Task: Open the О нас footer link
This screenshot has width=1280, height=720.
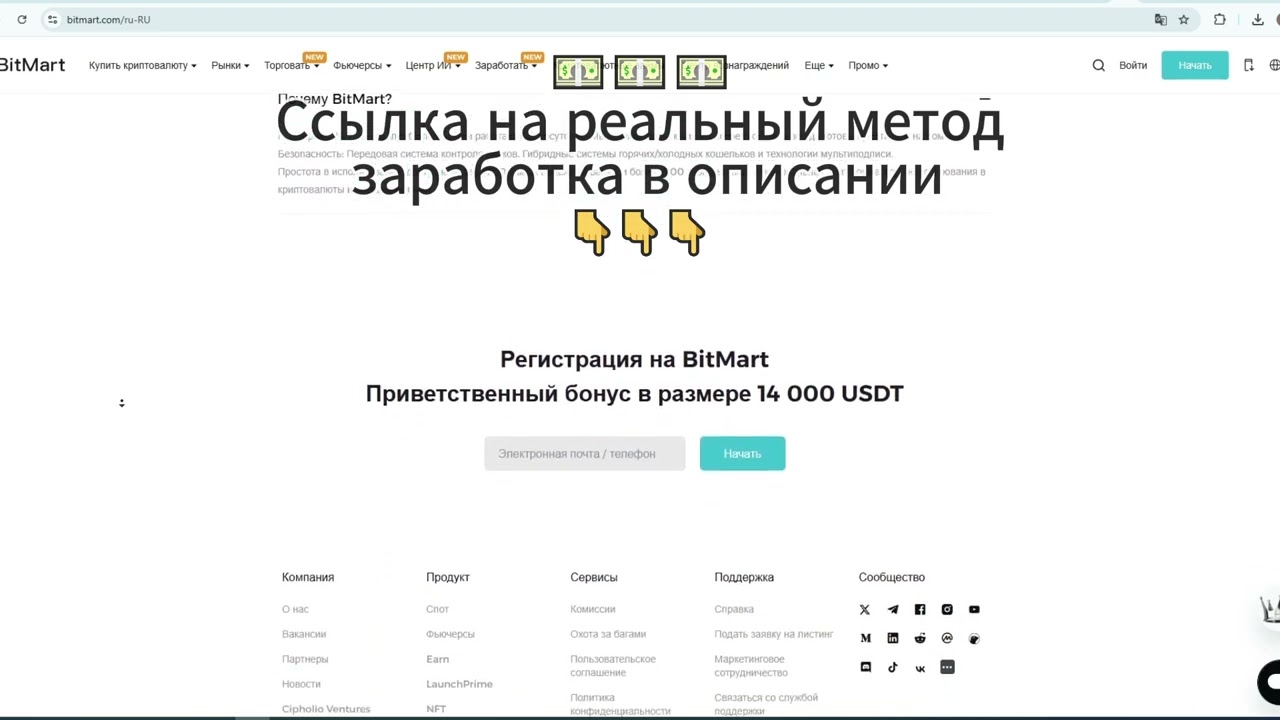Action: 295,609
